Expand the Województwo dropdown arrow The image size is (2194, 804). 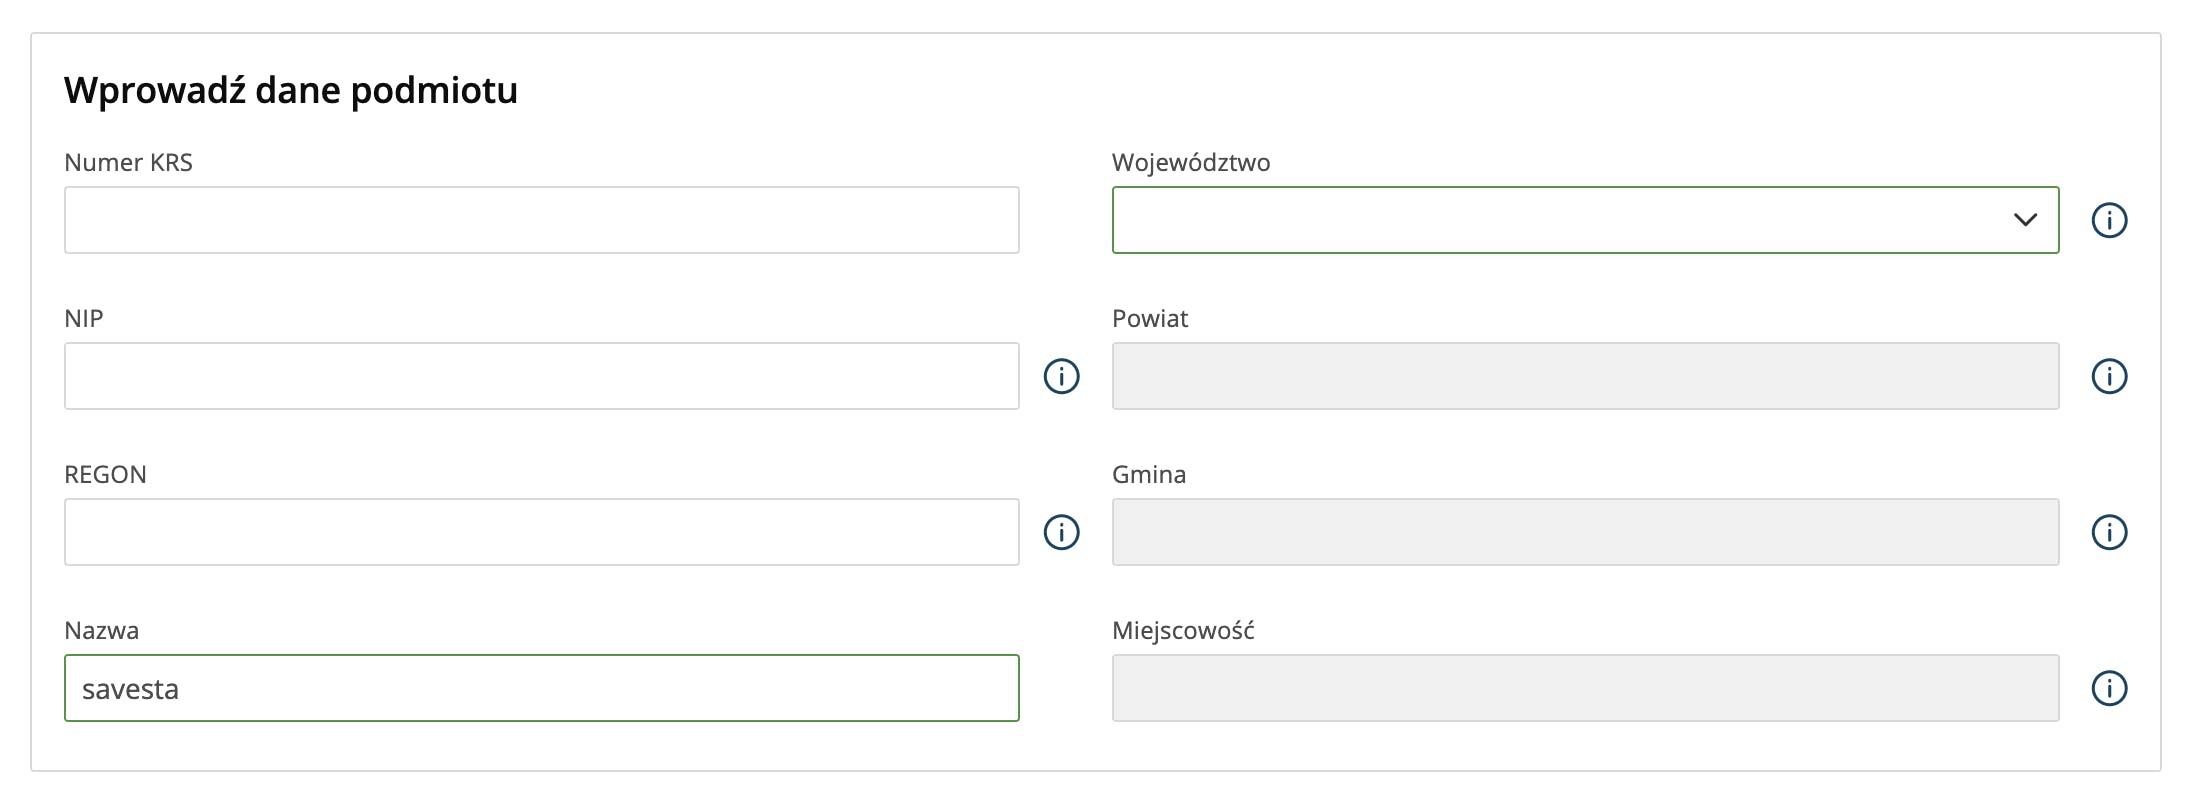(2025, 220)
